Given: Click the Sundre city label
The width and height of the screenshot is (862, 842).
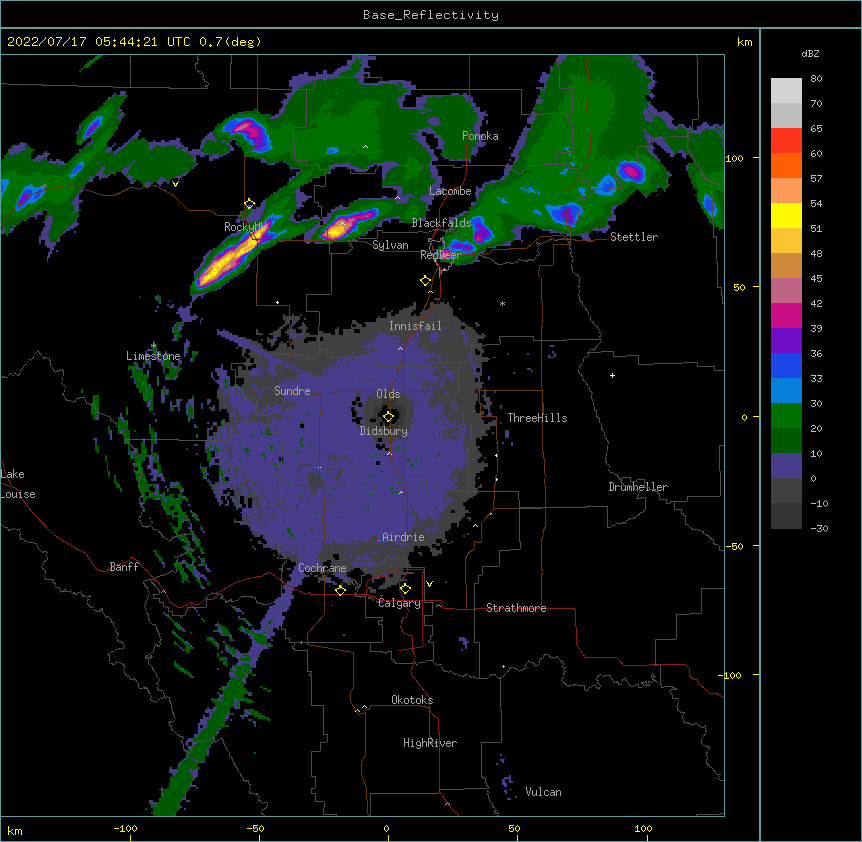Looking at the screenshot, I should pos(292,391).
